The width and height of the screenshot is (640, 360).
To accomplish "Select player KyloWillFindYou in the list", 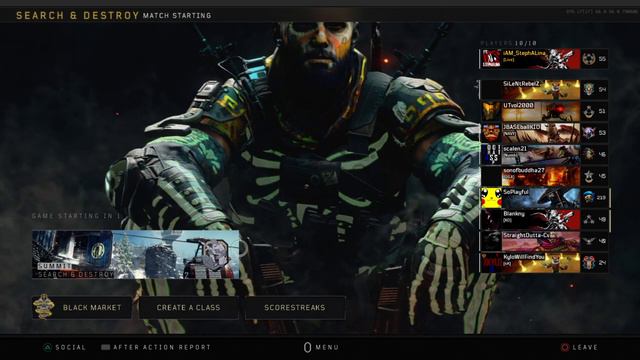I will [x=544, y=263].
